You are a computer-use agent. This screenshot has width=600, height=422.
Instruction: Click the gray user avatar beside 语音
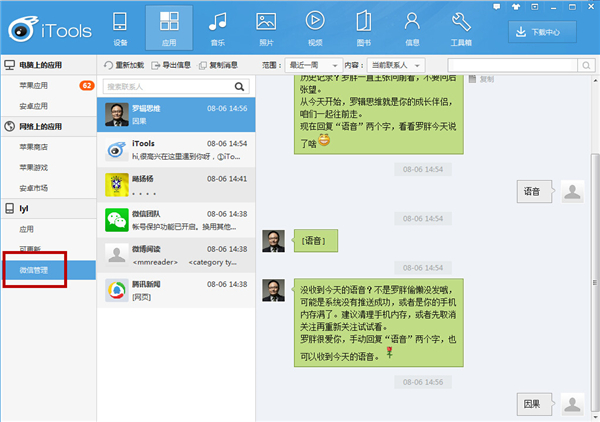pyautogui.click(x=572, y=191)
